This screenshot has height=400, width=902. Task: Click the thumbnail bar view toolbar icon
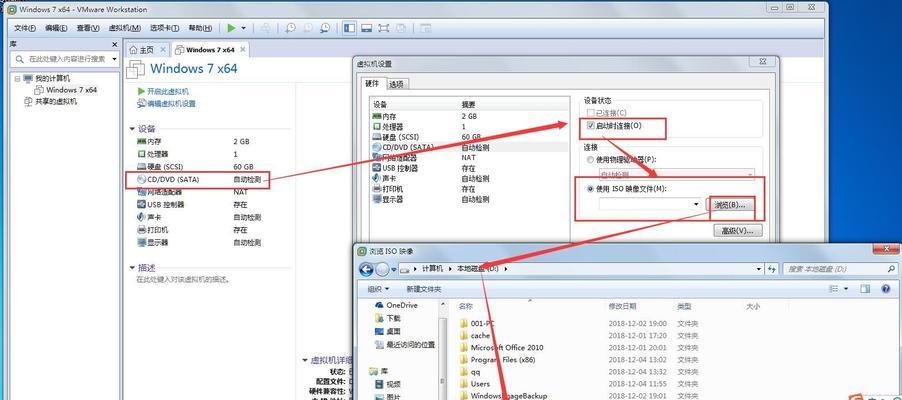(x=366, y=28)
